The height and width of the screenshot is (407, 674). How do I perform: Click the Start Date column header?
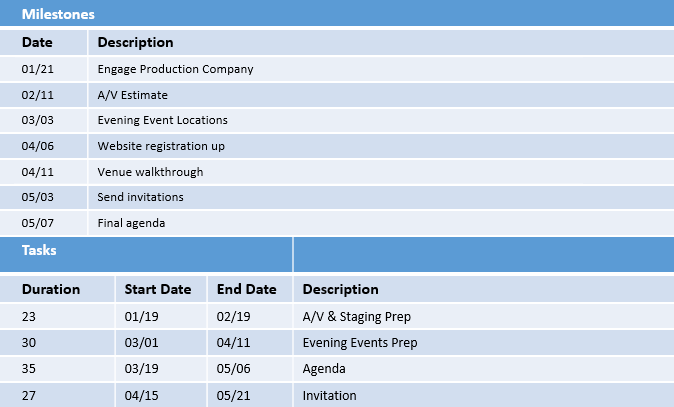157,290
